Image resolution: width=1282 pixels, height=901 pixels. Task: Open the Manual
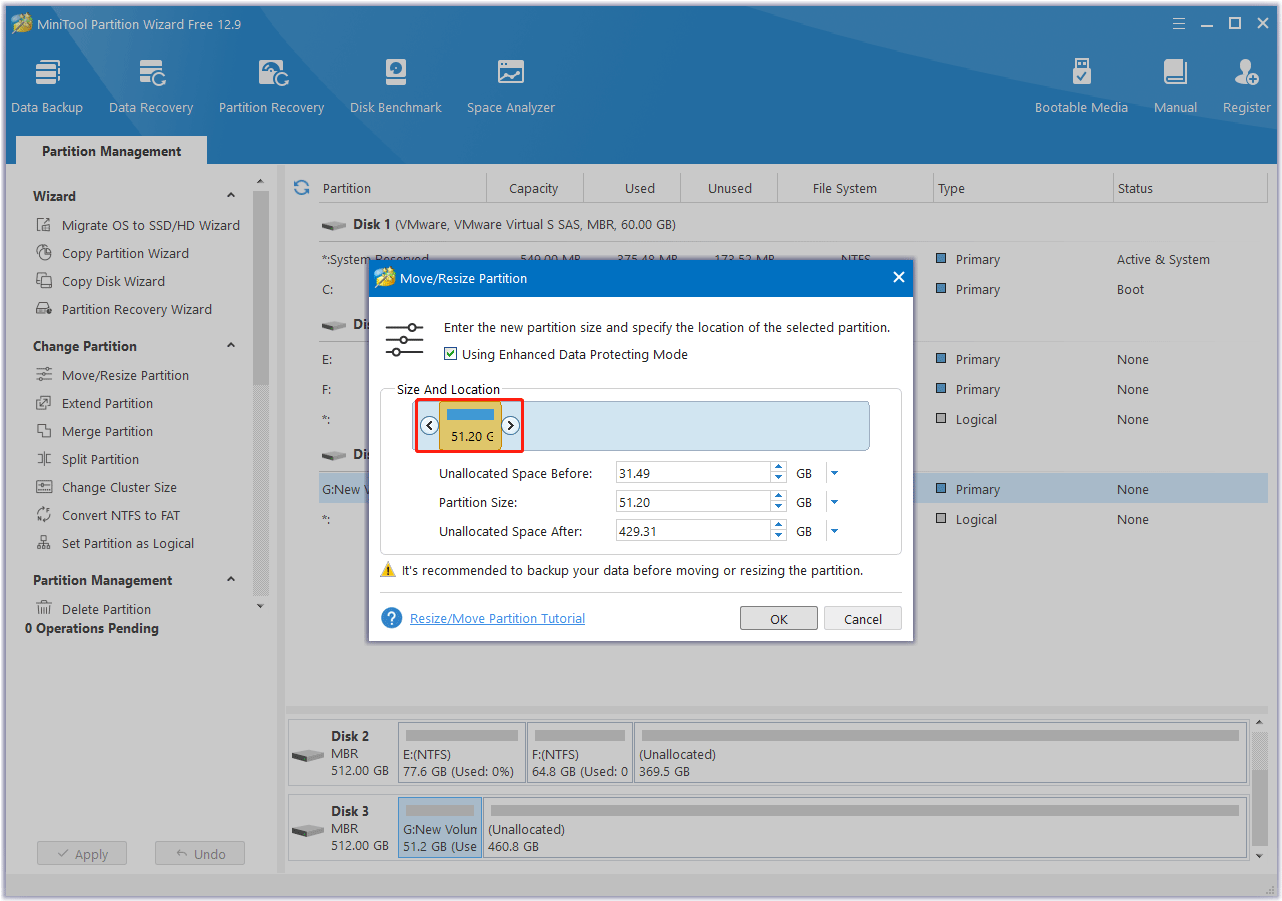[1175, 85]
